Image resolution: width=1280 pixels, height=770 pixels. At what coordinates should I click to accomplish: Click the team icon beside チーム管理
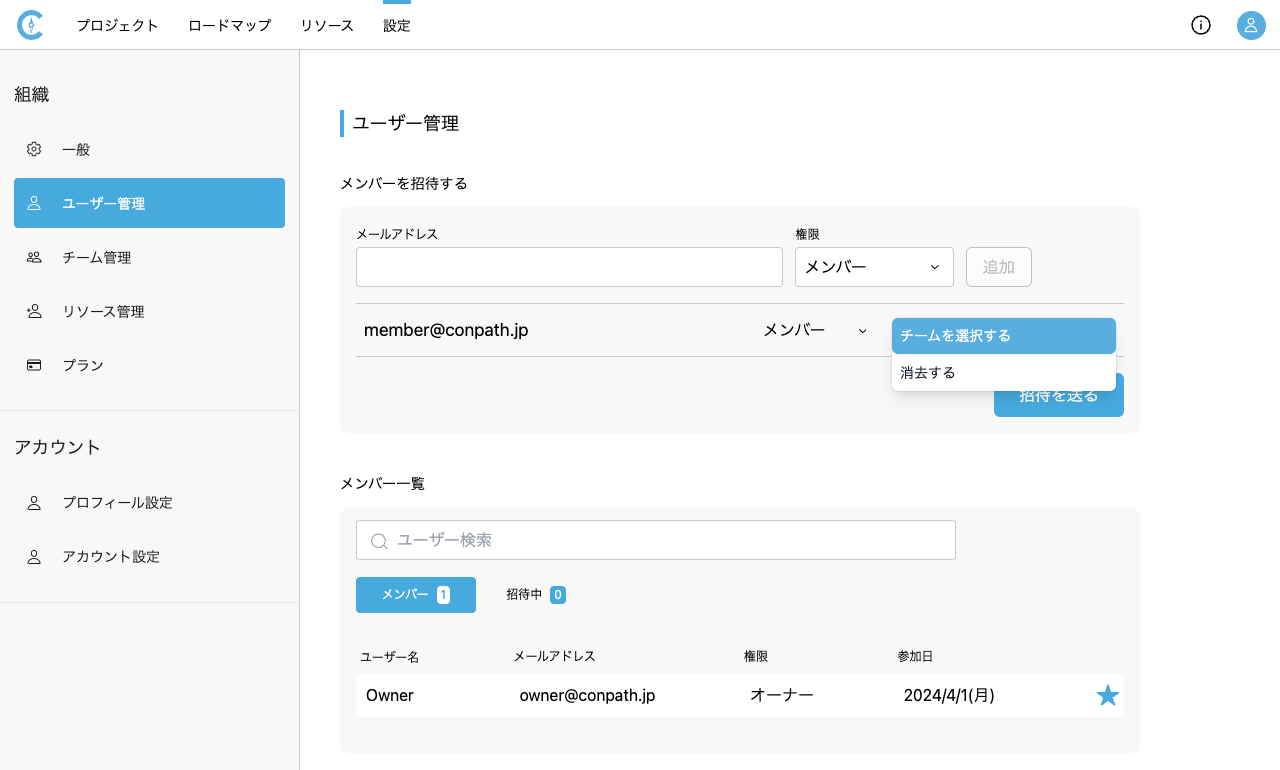(x=34, y=257)
